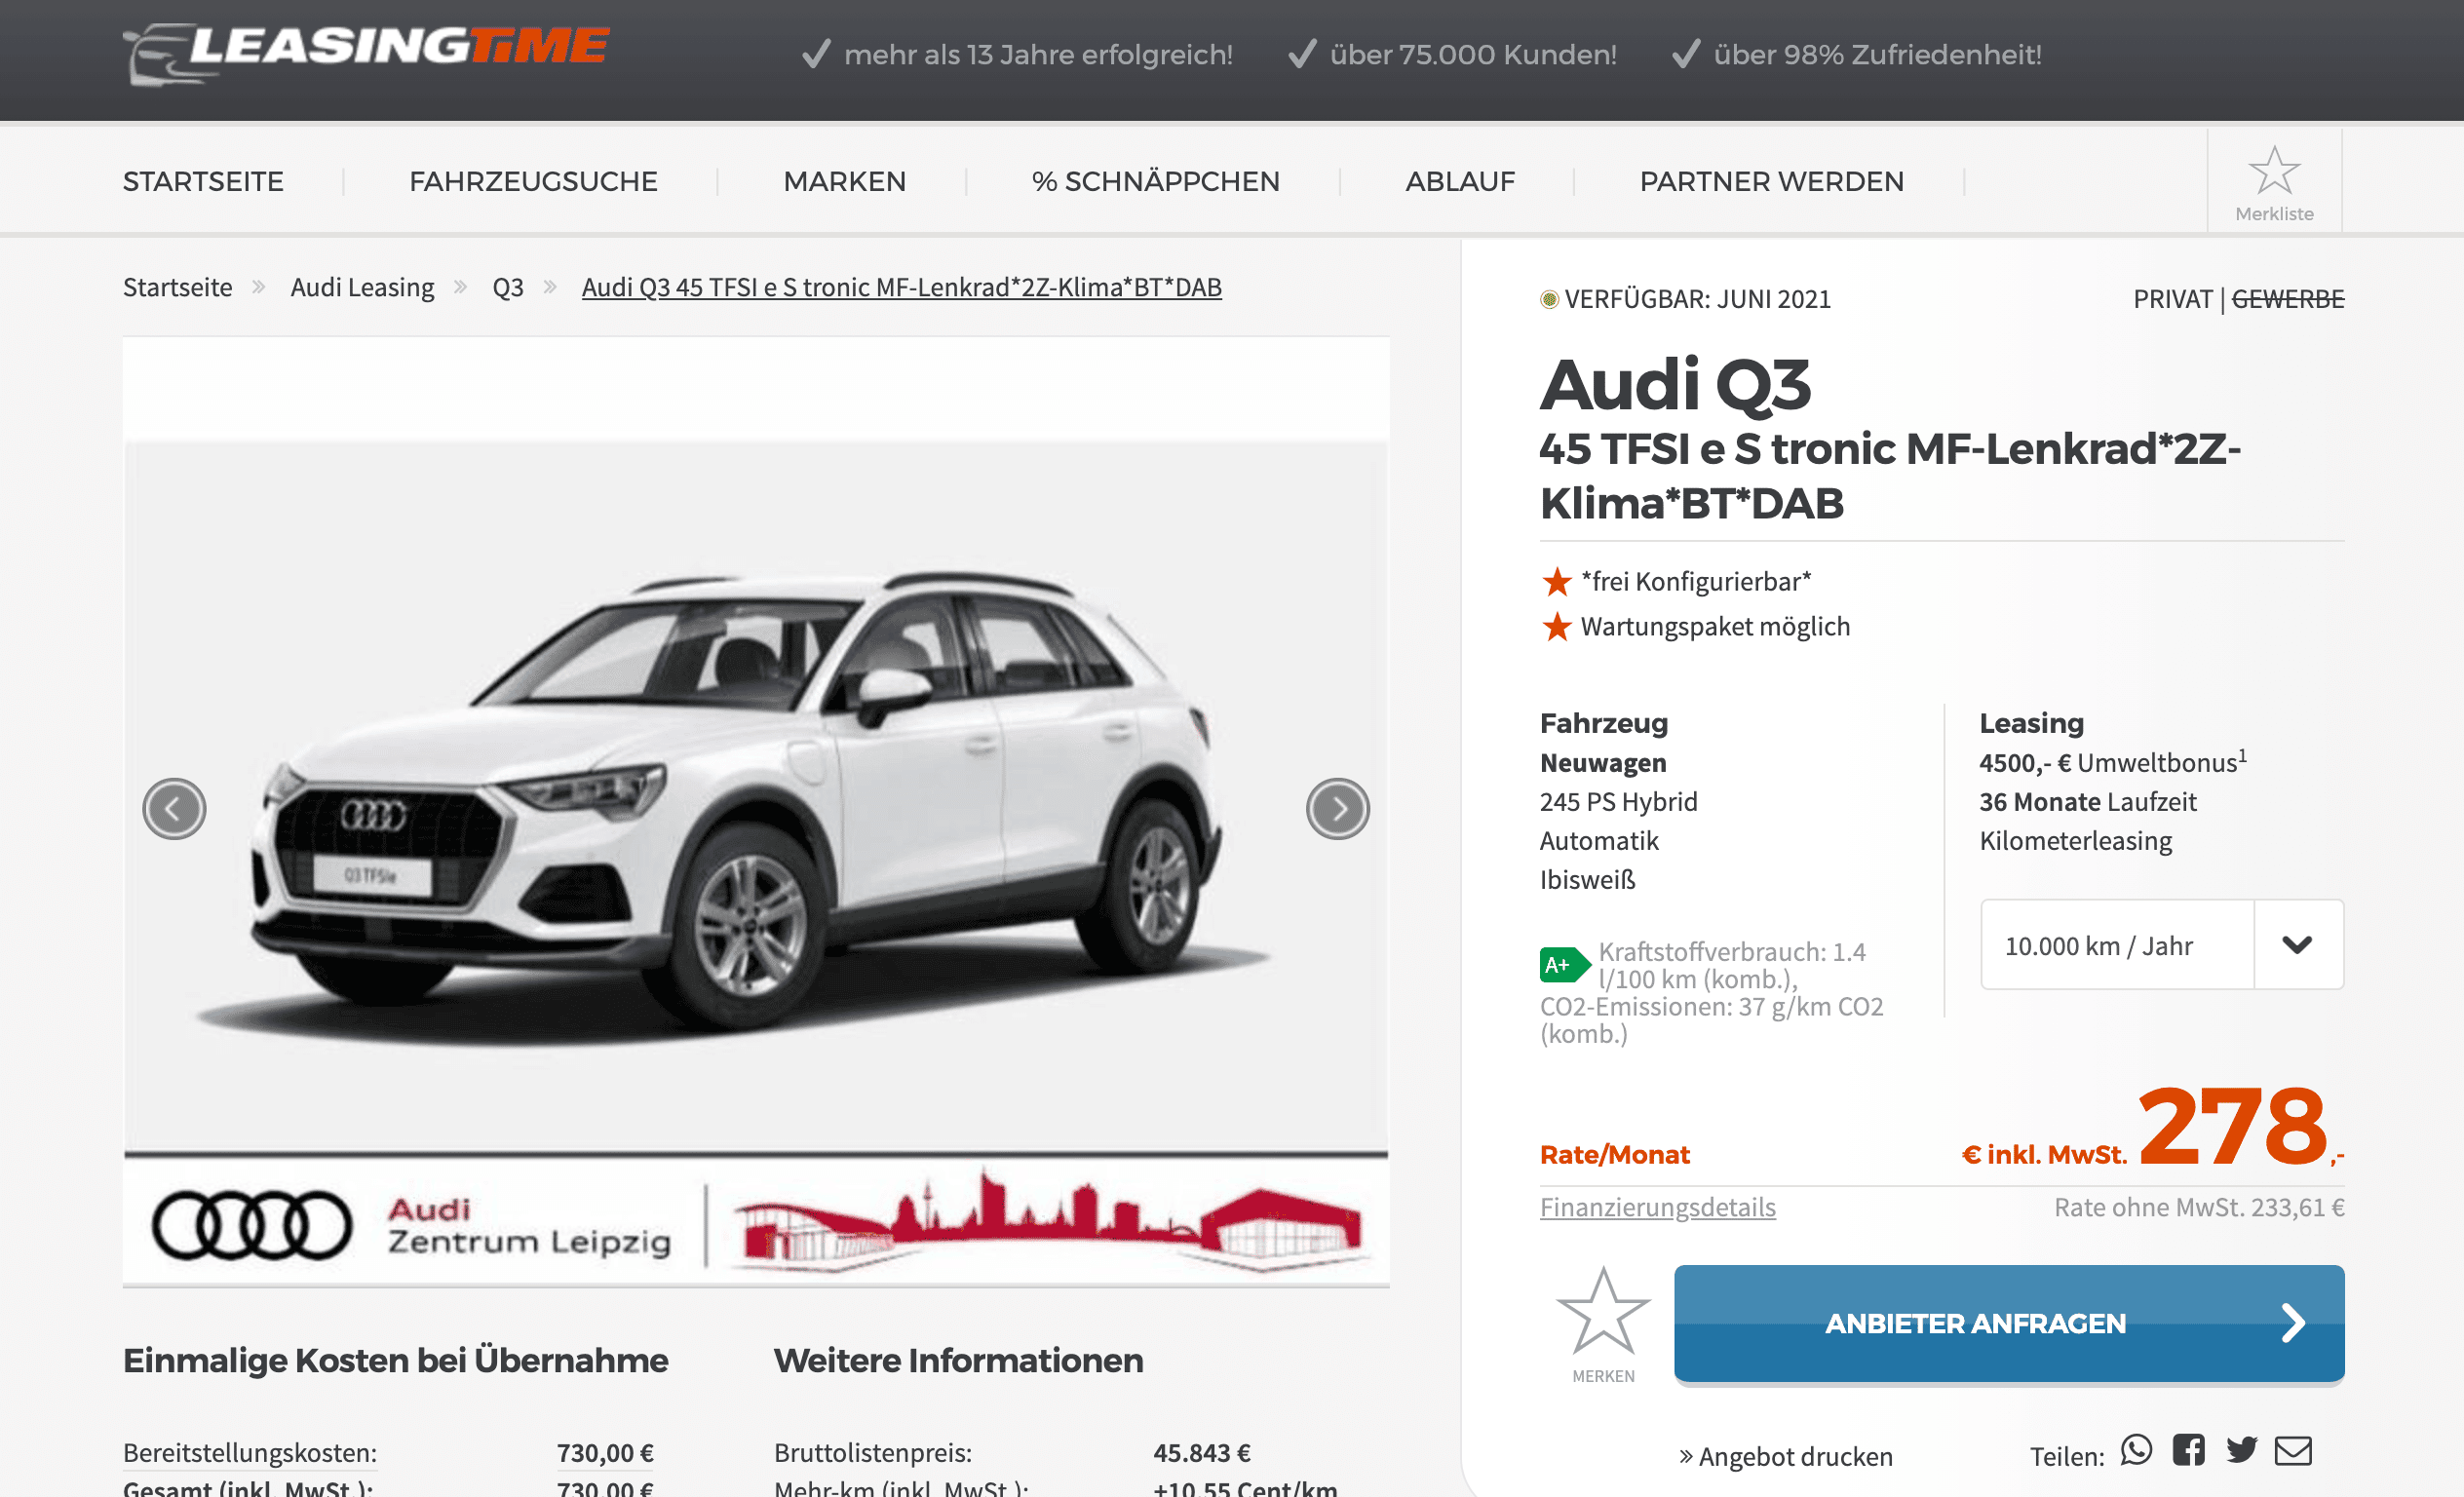Click Audi Q3 45 TFSI e breadcrumb link
Viewport: 2464px width, 1497px height.
901,287
